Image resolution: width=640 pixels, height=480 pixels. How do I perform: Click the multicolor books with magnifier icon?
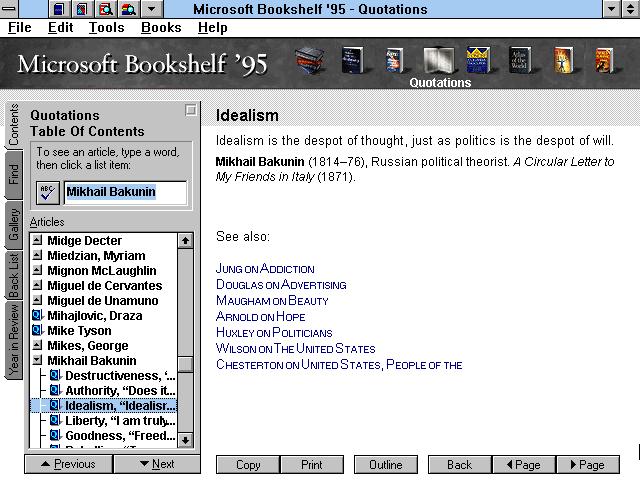coord(129,9)
